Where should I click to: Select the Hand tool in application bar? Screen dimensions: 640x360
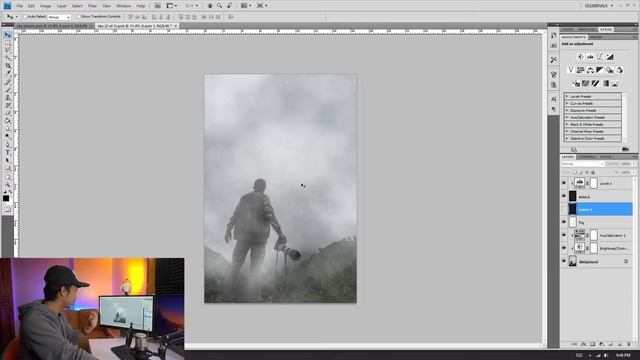tap(210, 6)
